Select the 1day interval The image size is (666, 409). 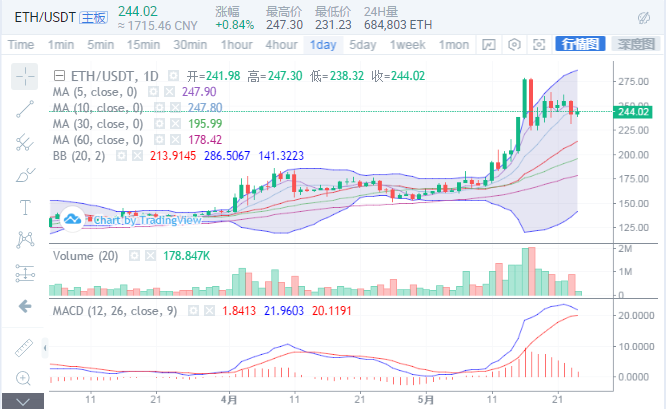tap(323, 45)
